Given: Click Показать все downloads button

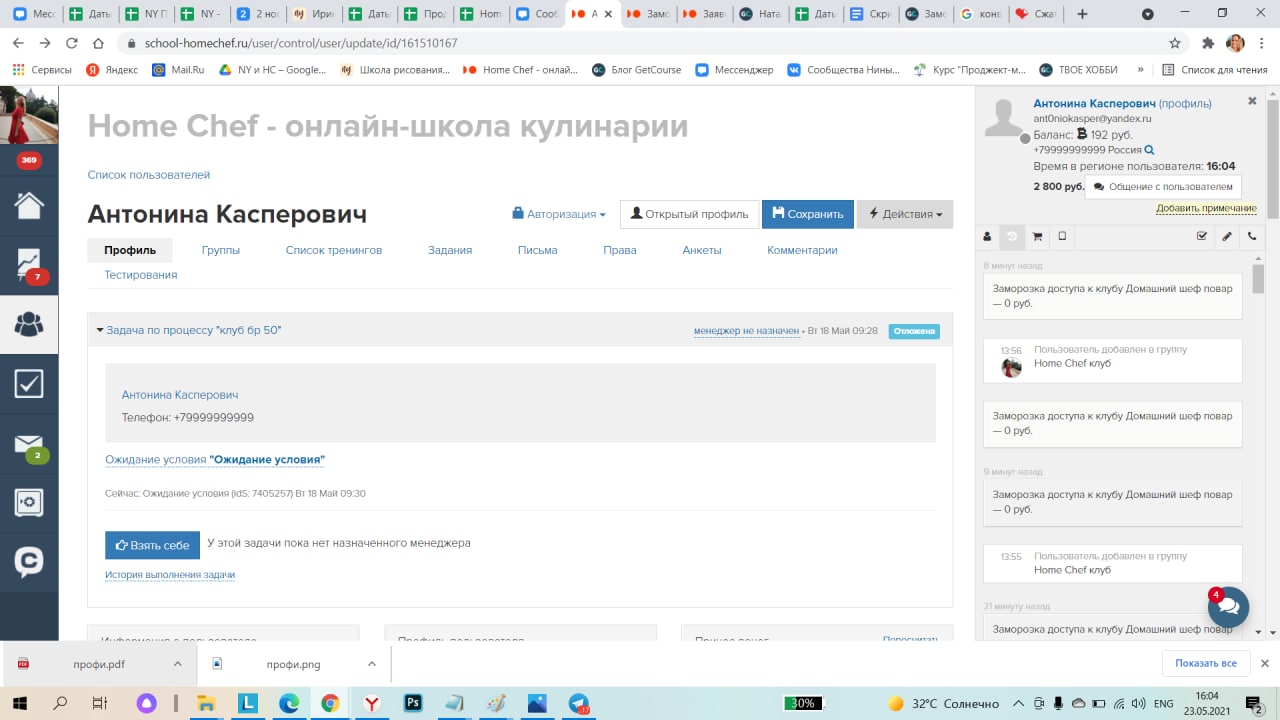Looking at the screenshot, I should pos(1206,663).
